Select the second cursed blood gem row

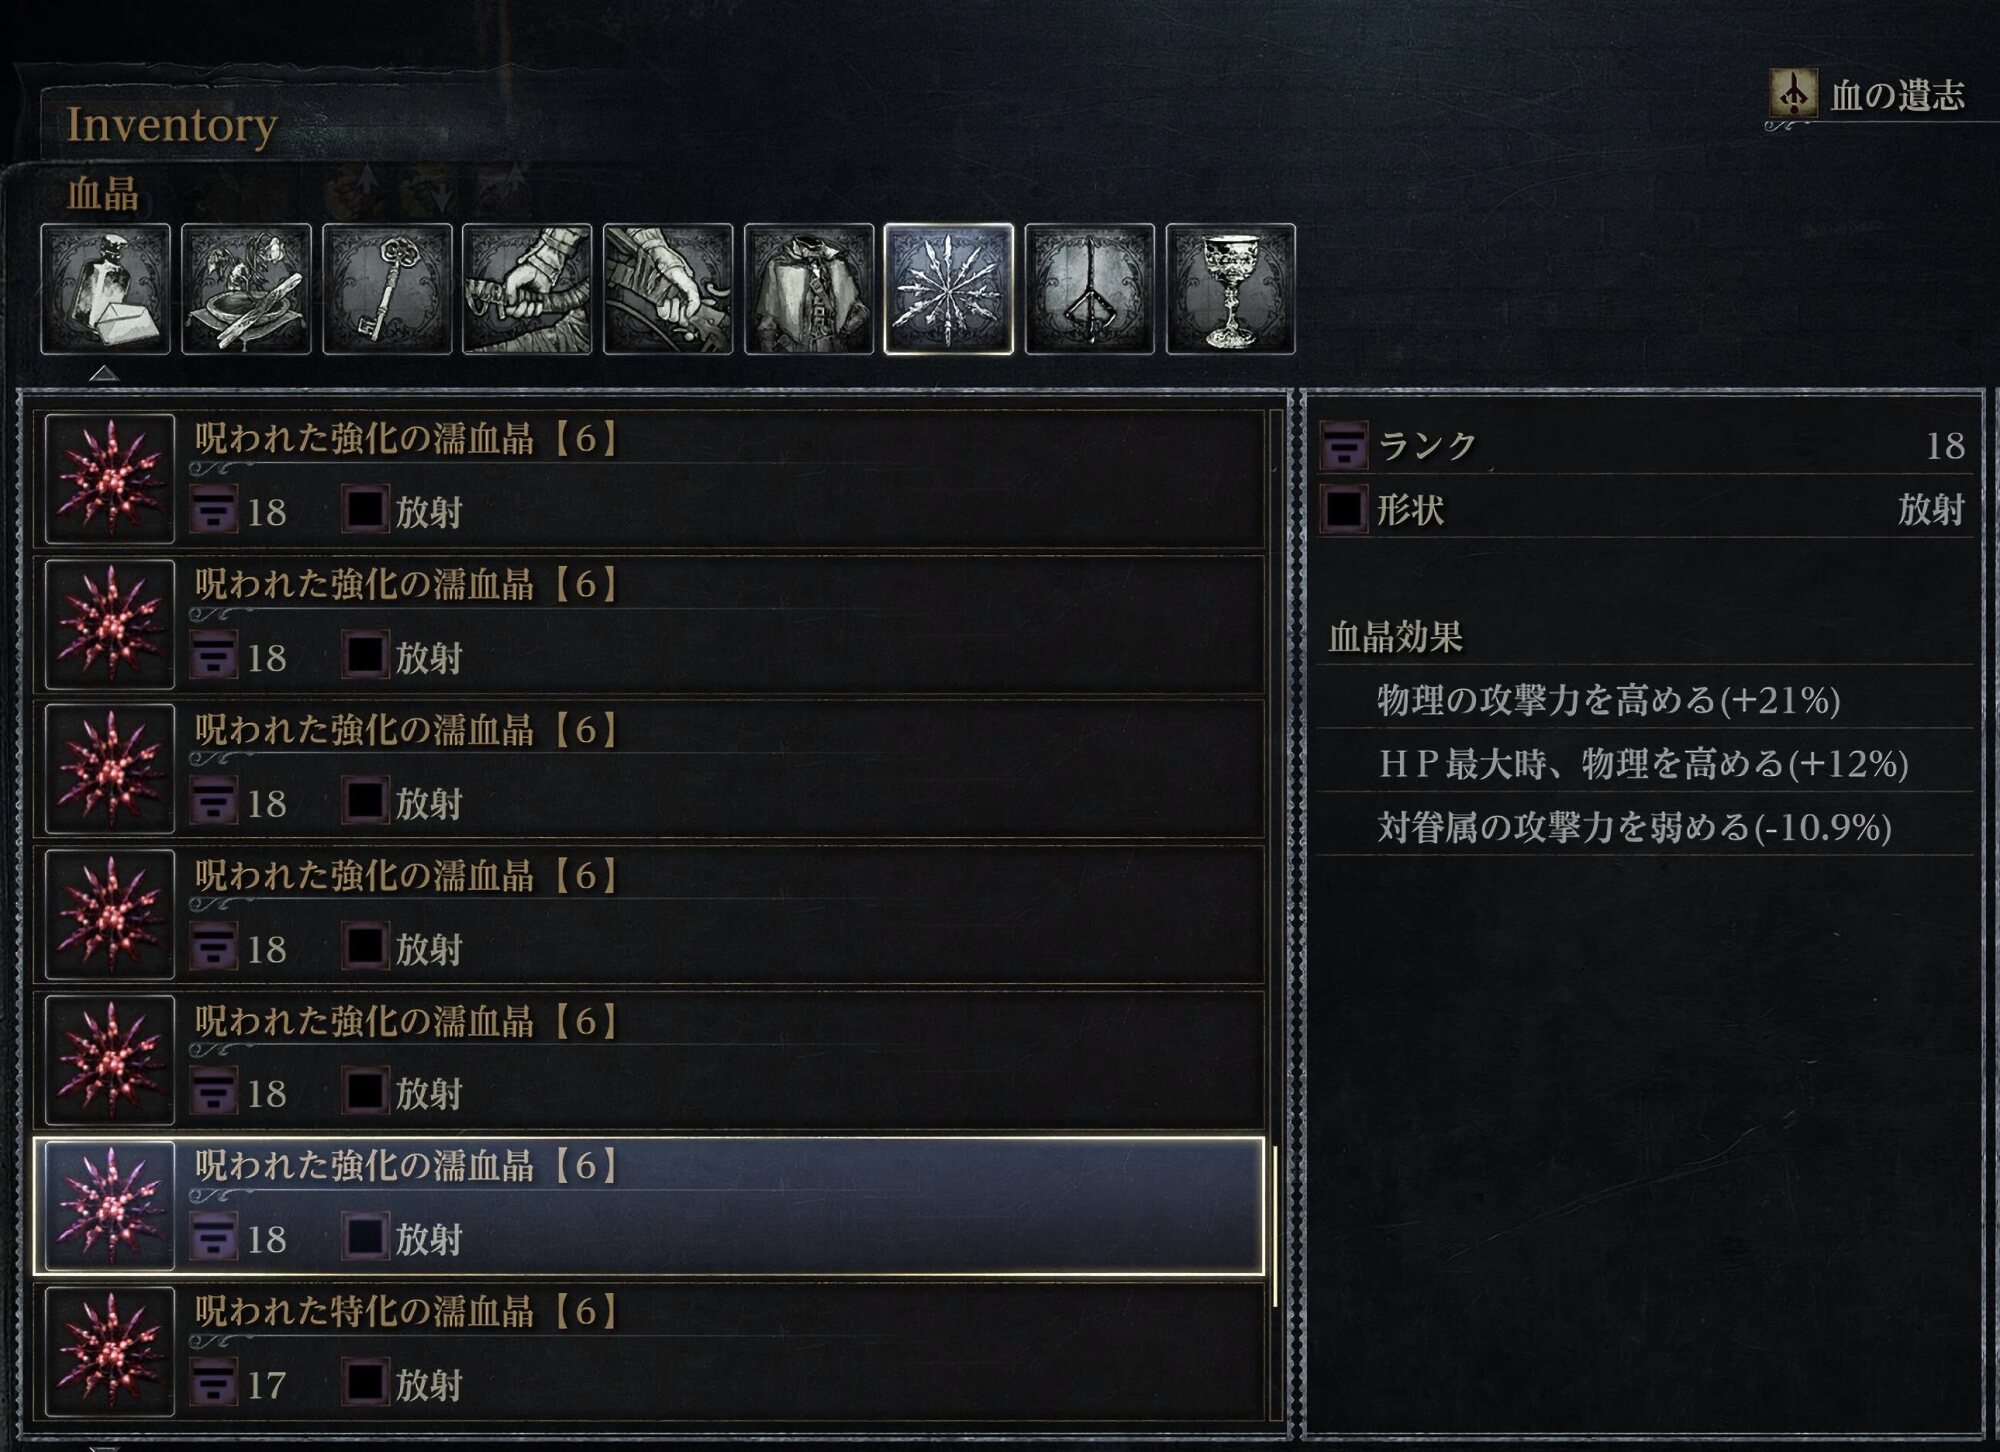(650, 624)
